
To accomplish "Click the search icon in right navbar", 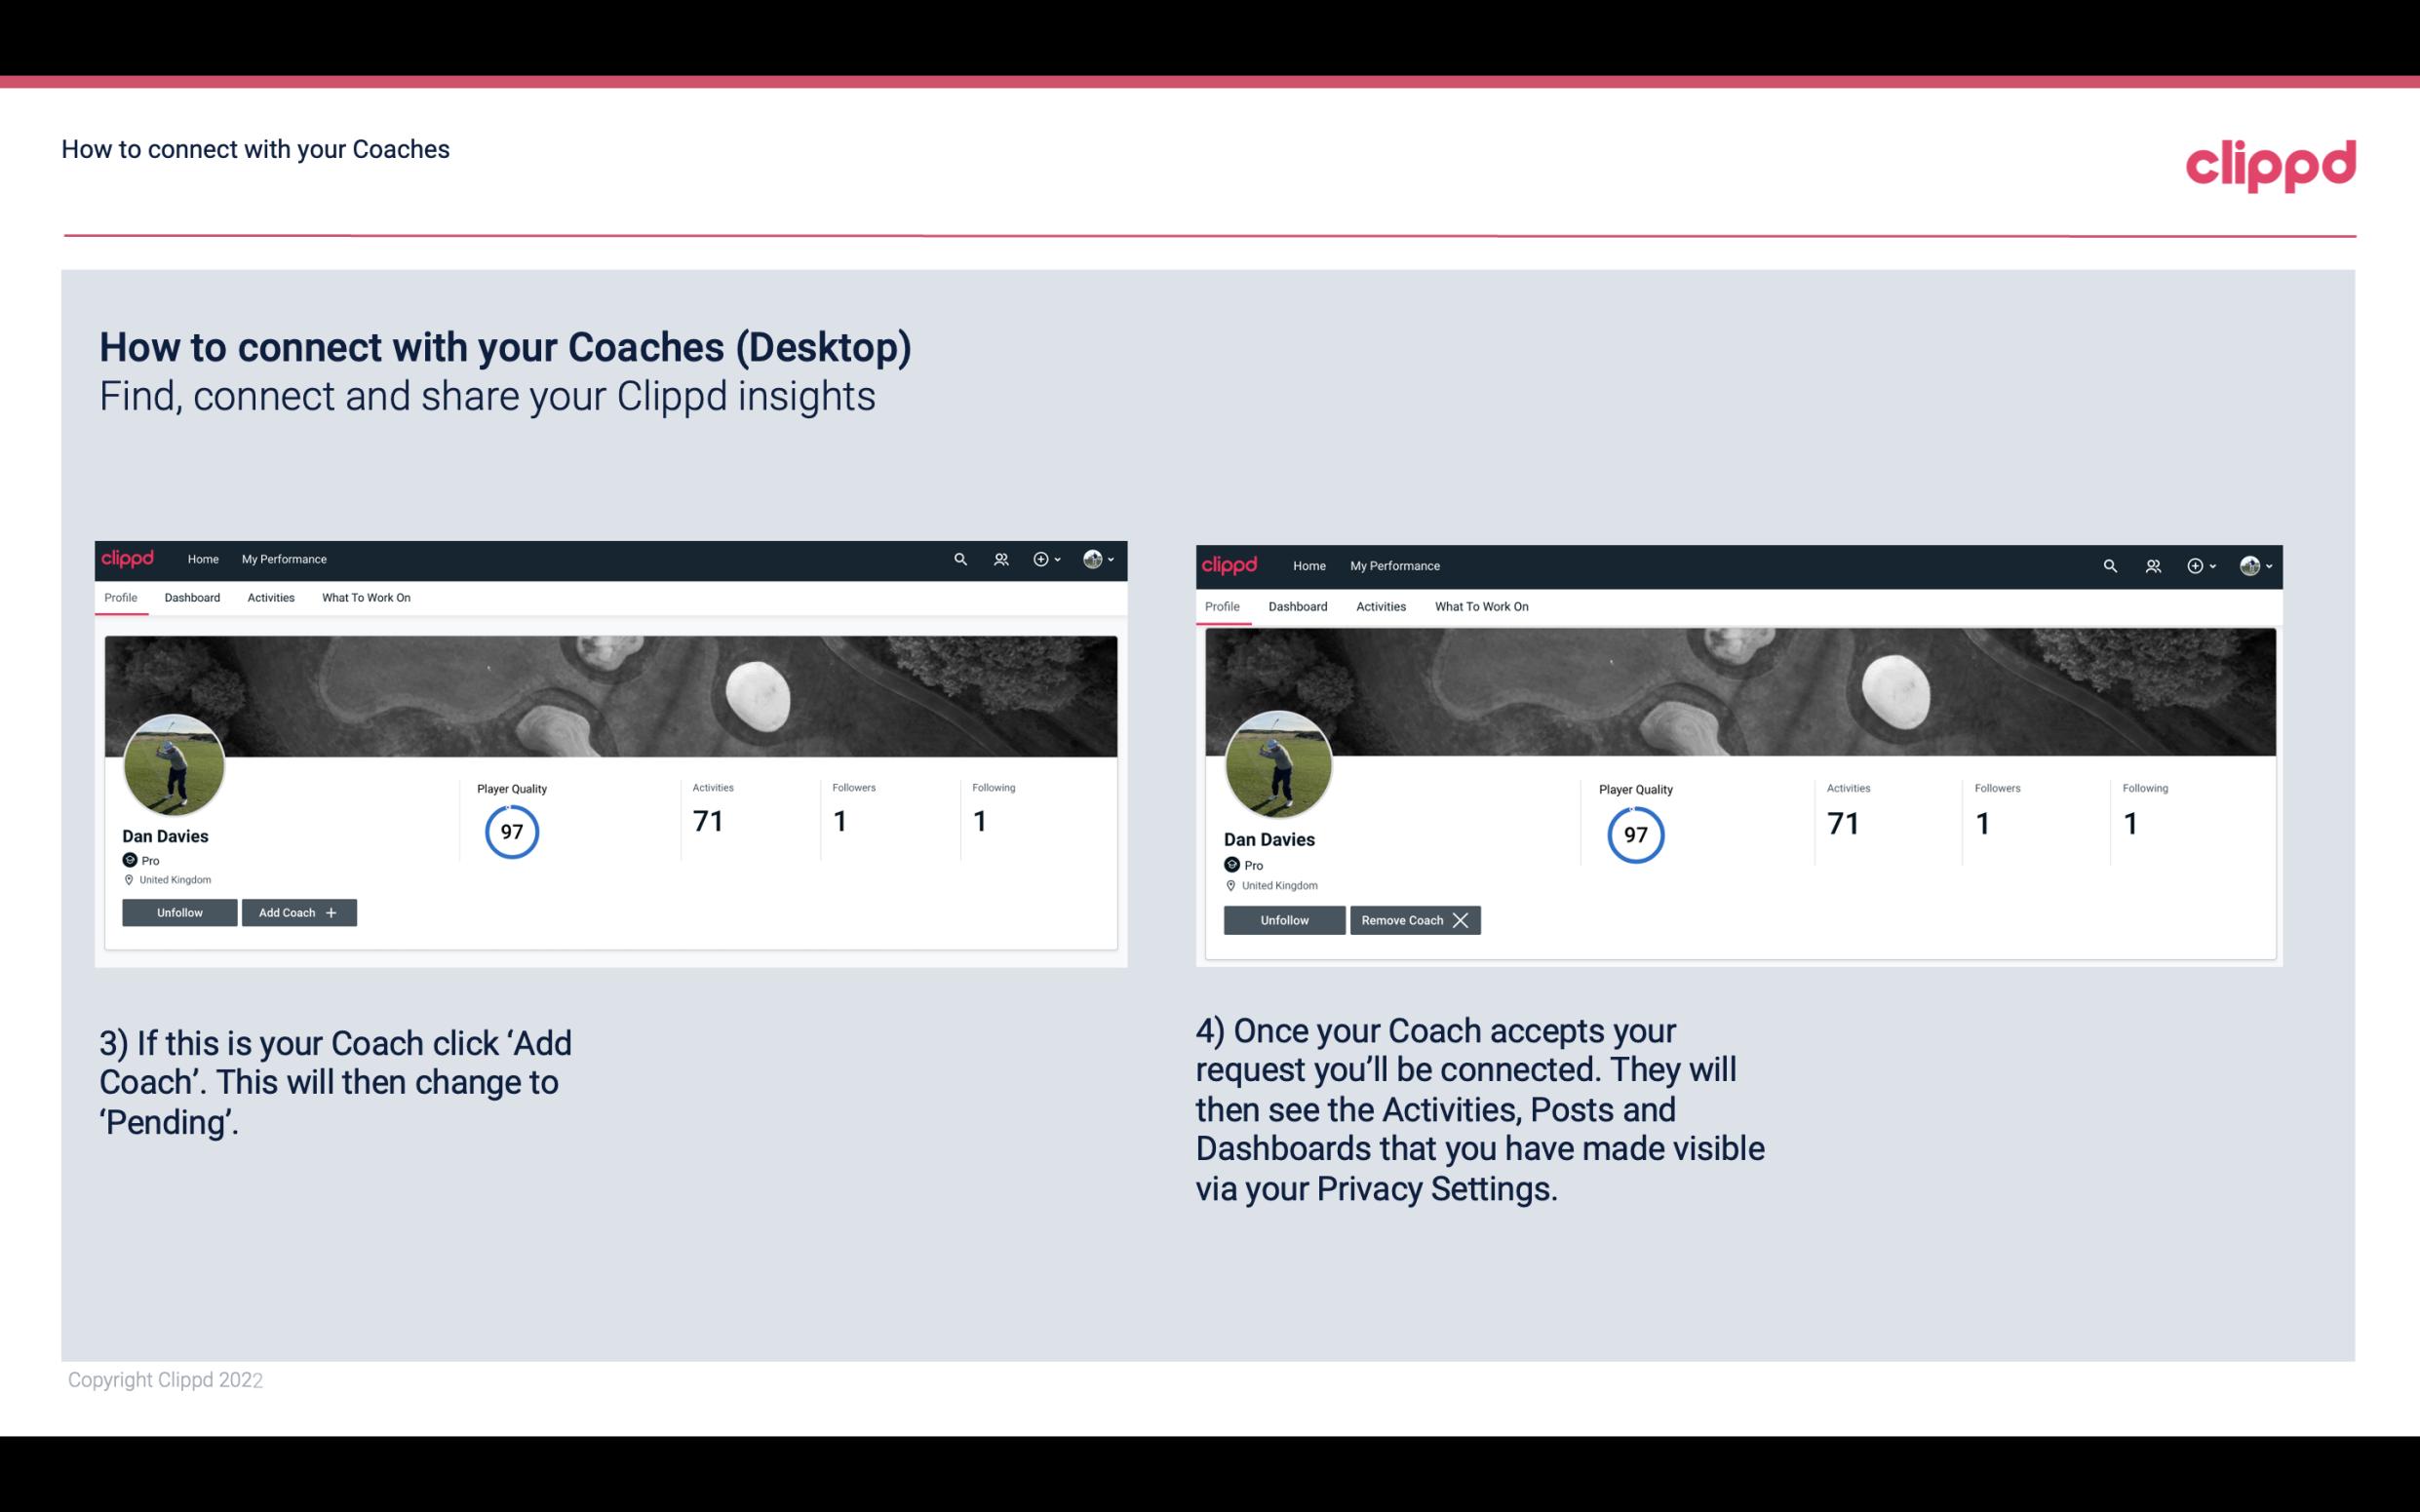I will click(x=2110, y=564).
